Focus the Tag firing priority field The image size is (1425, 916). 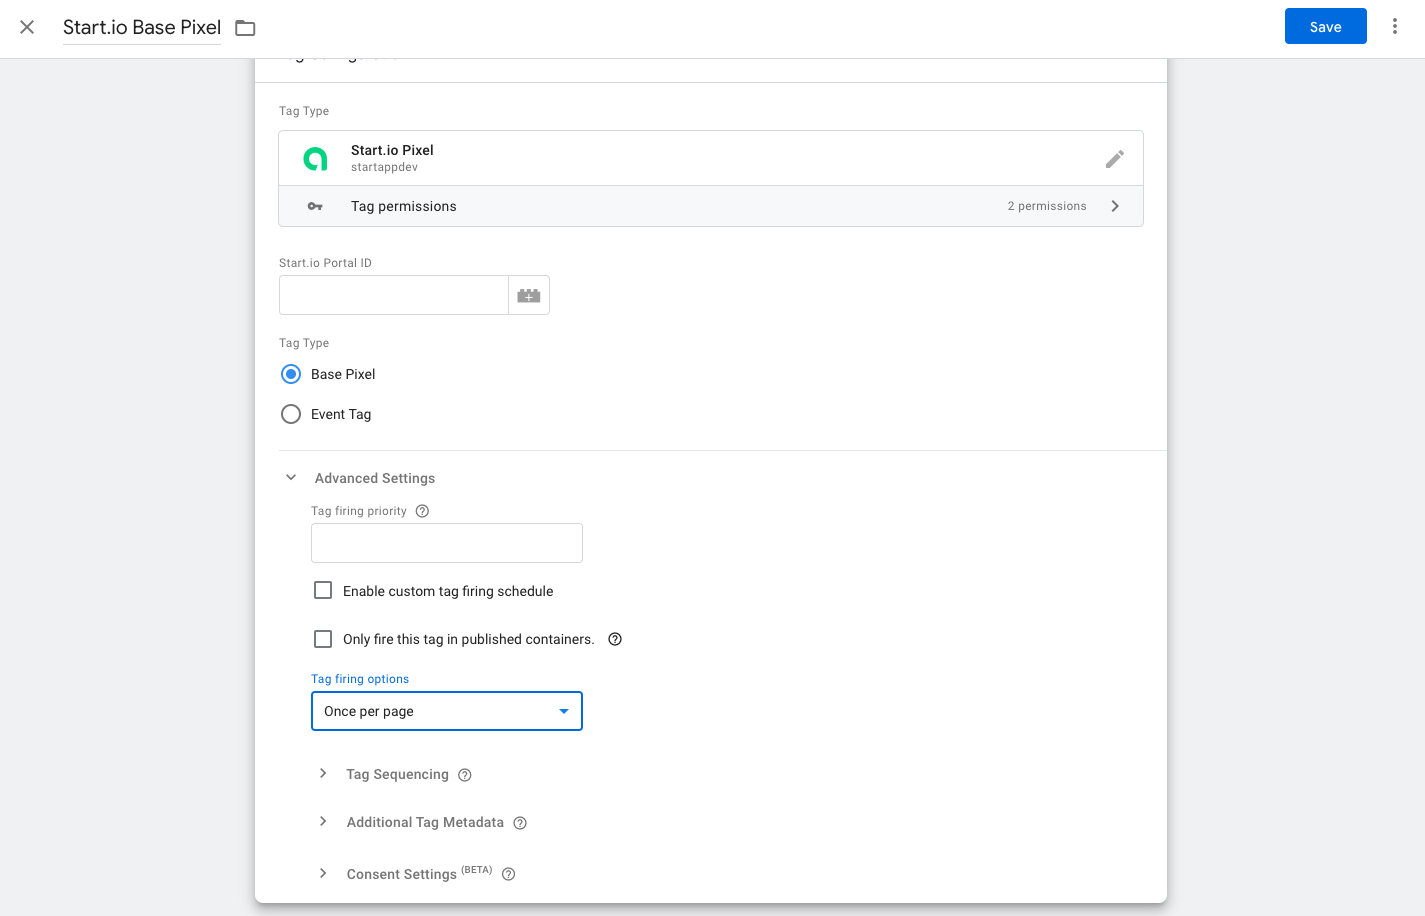coord(447,543)
